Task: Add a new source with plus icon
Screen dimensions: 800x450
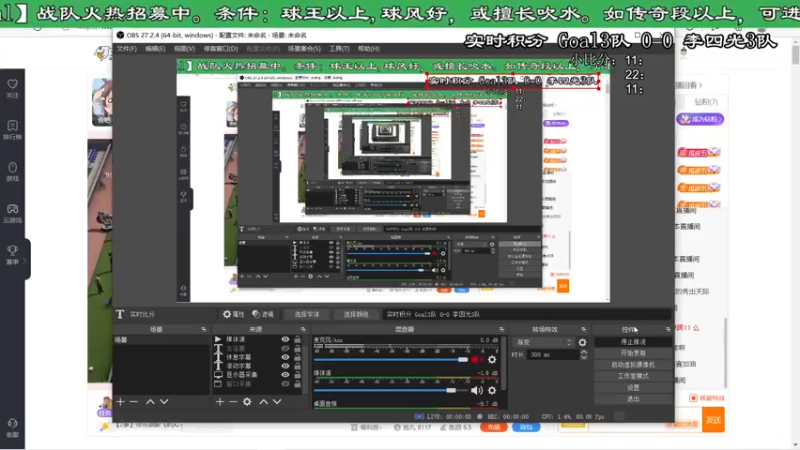Action: [x=220, y=402]
